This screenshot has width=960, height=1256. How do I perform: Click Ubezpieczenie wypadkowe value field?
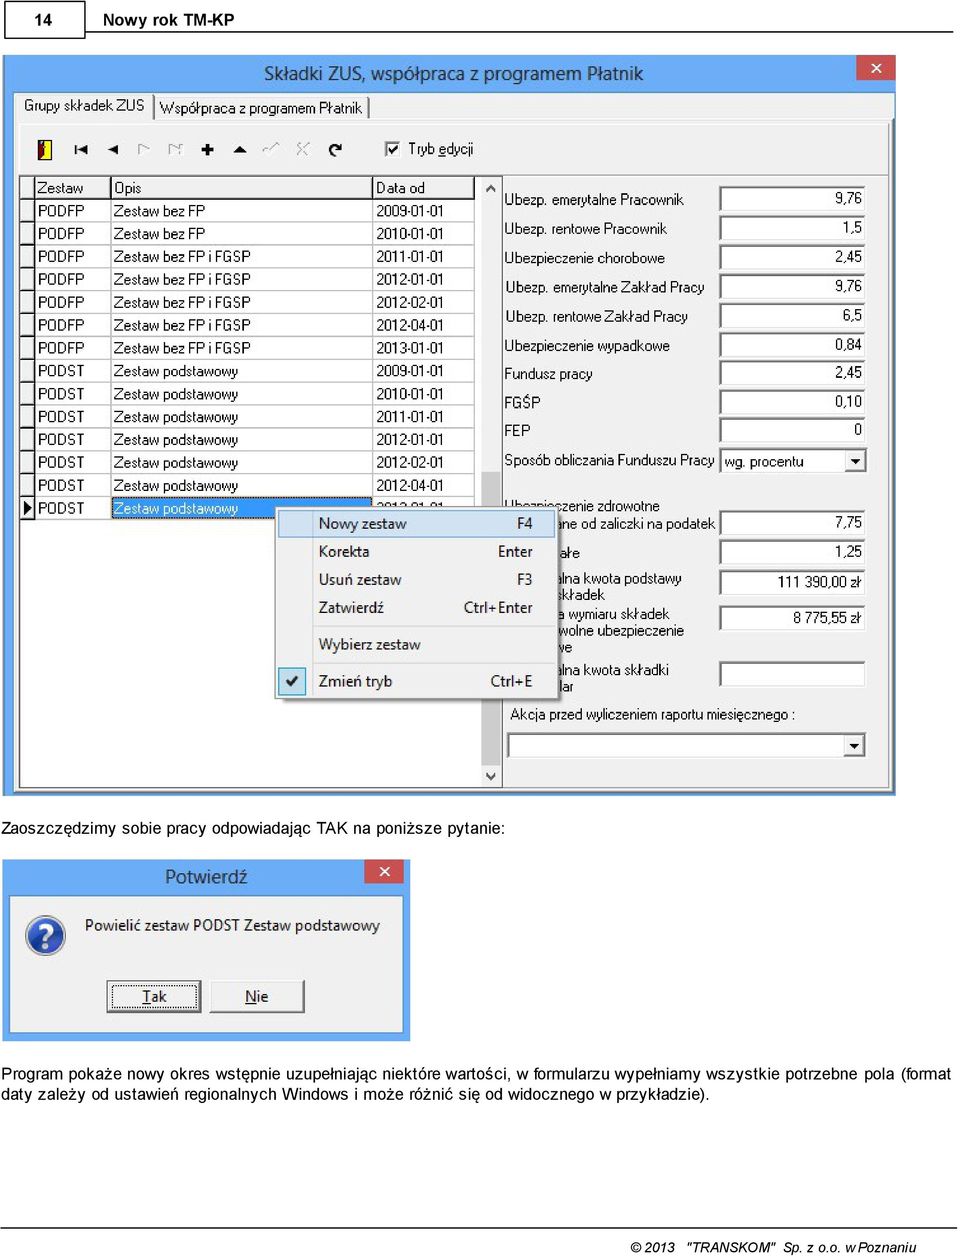(x=792, y=345)
